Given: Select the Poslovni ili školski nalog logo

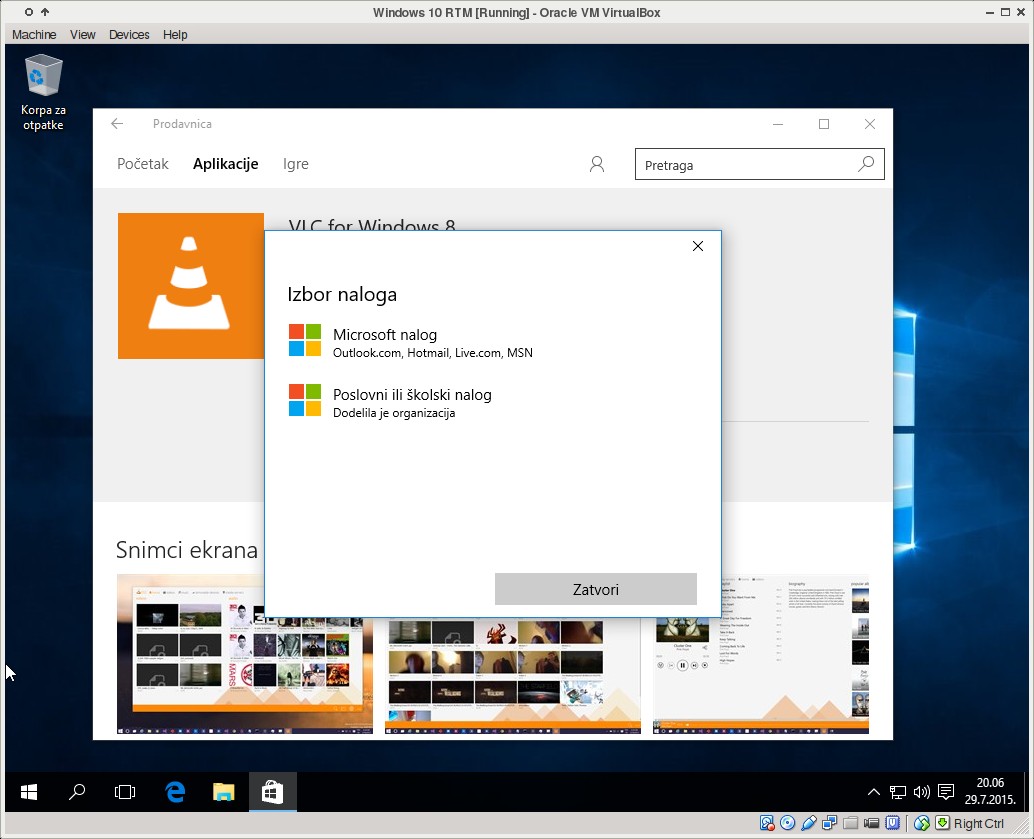Looking at the screenshot, I should point(305,400).
